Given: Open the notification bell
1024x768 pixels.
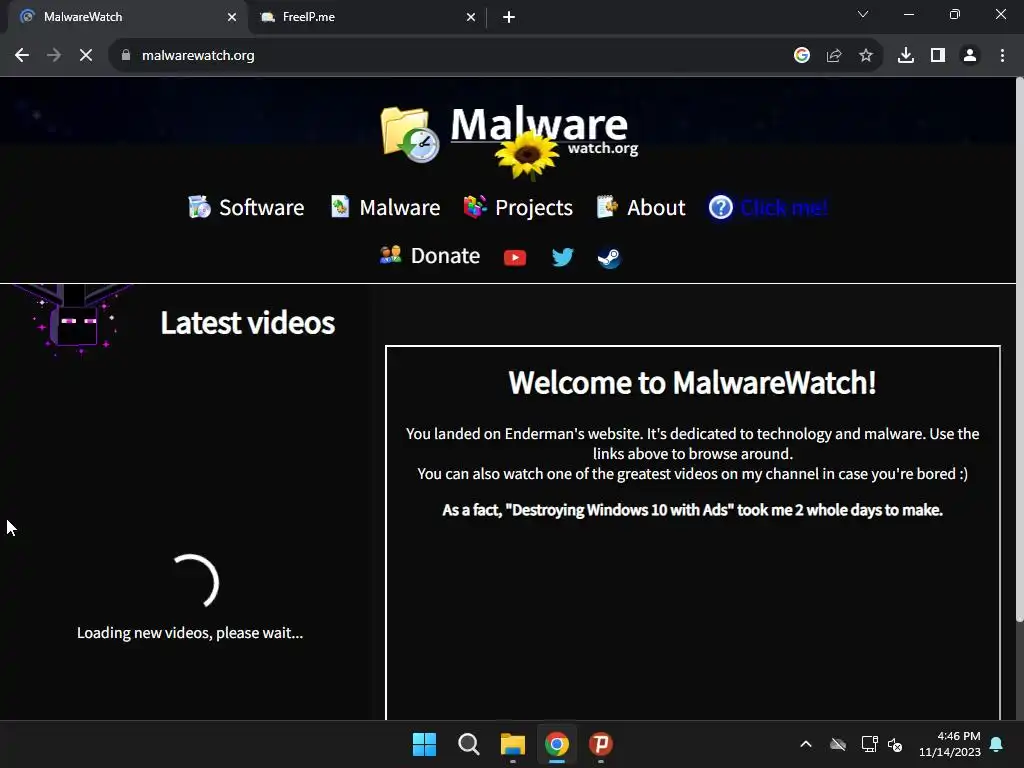Looking at the screenshot, I should point(997,744).
